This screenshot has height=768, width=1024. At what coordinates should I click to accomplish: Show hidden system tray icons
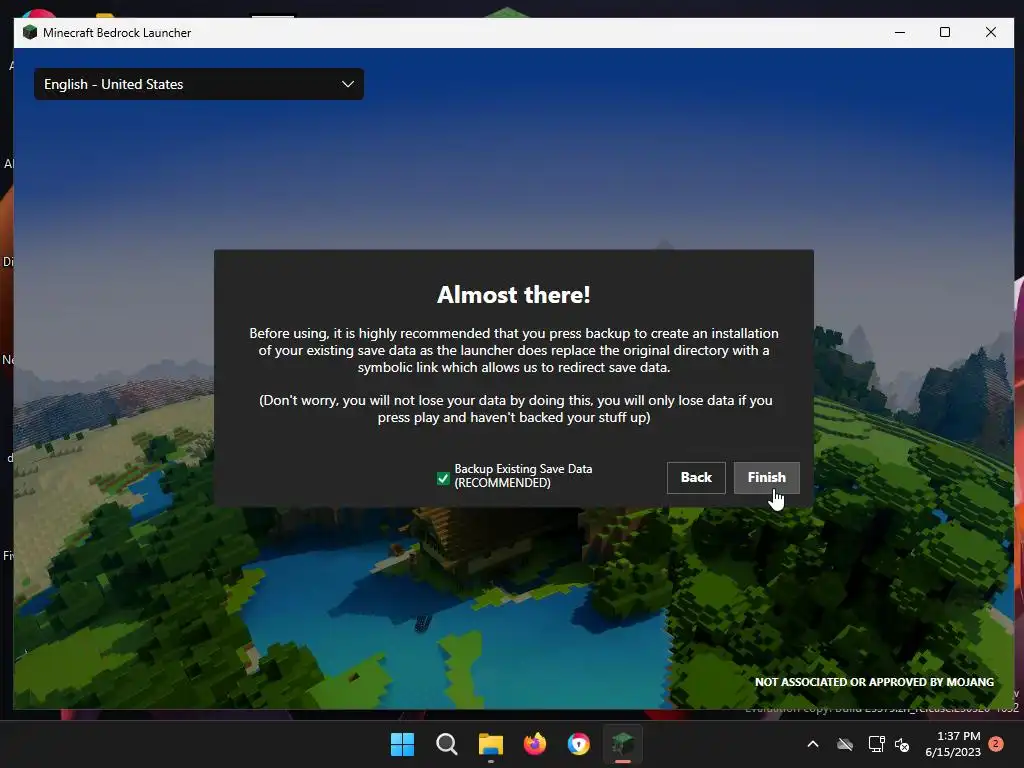(x=813, y=744)
